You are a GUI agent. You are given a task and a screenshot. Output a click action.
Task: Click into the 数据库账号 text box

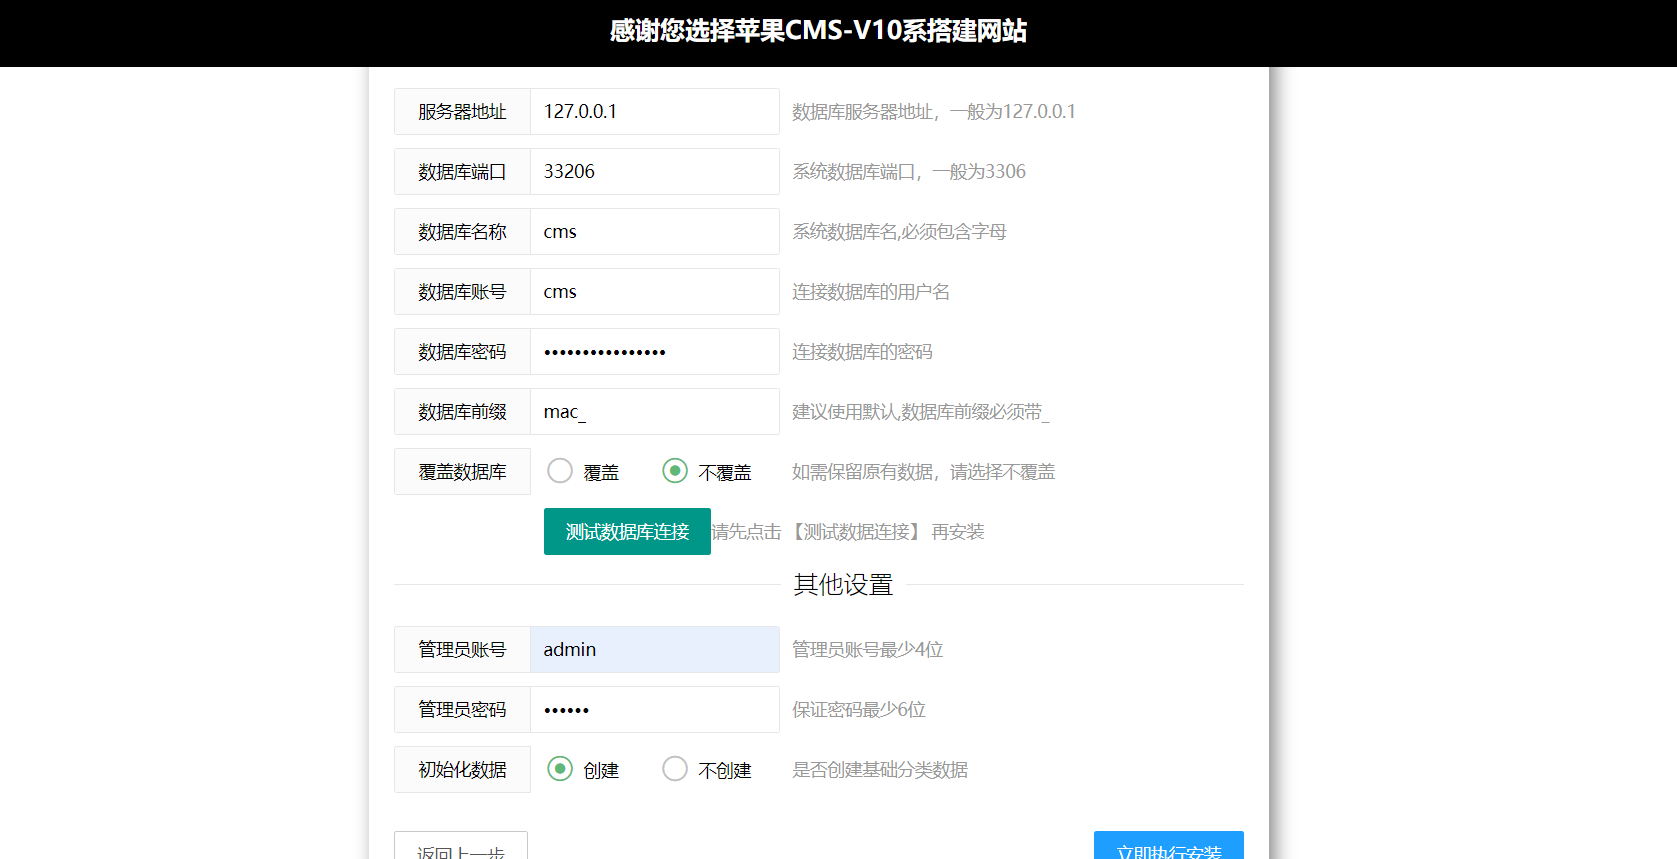tap(654, 292)
